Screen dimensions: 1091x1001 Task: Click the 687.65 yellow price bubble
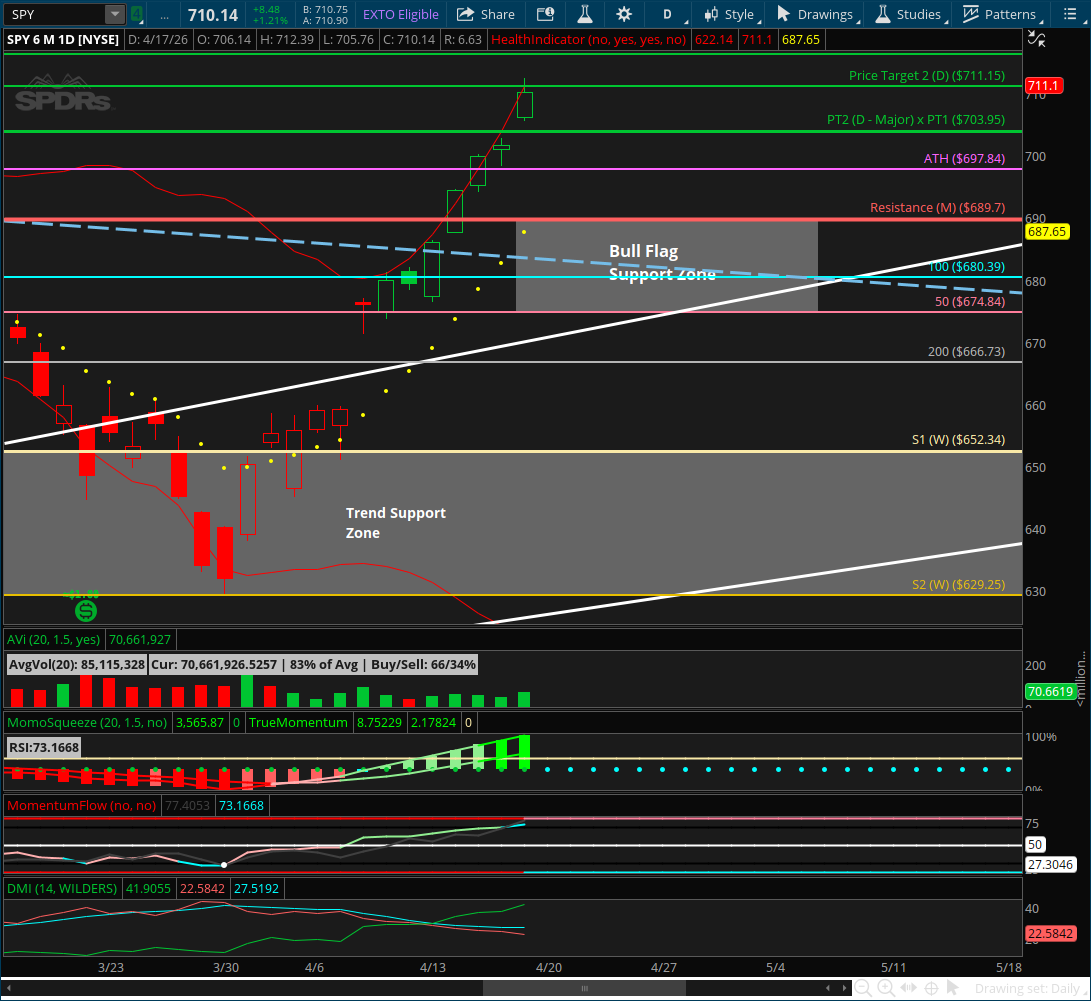(1047, 232)
